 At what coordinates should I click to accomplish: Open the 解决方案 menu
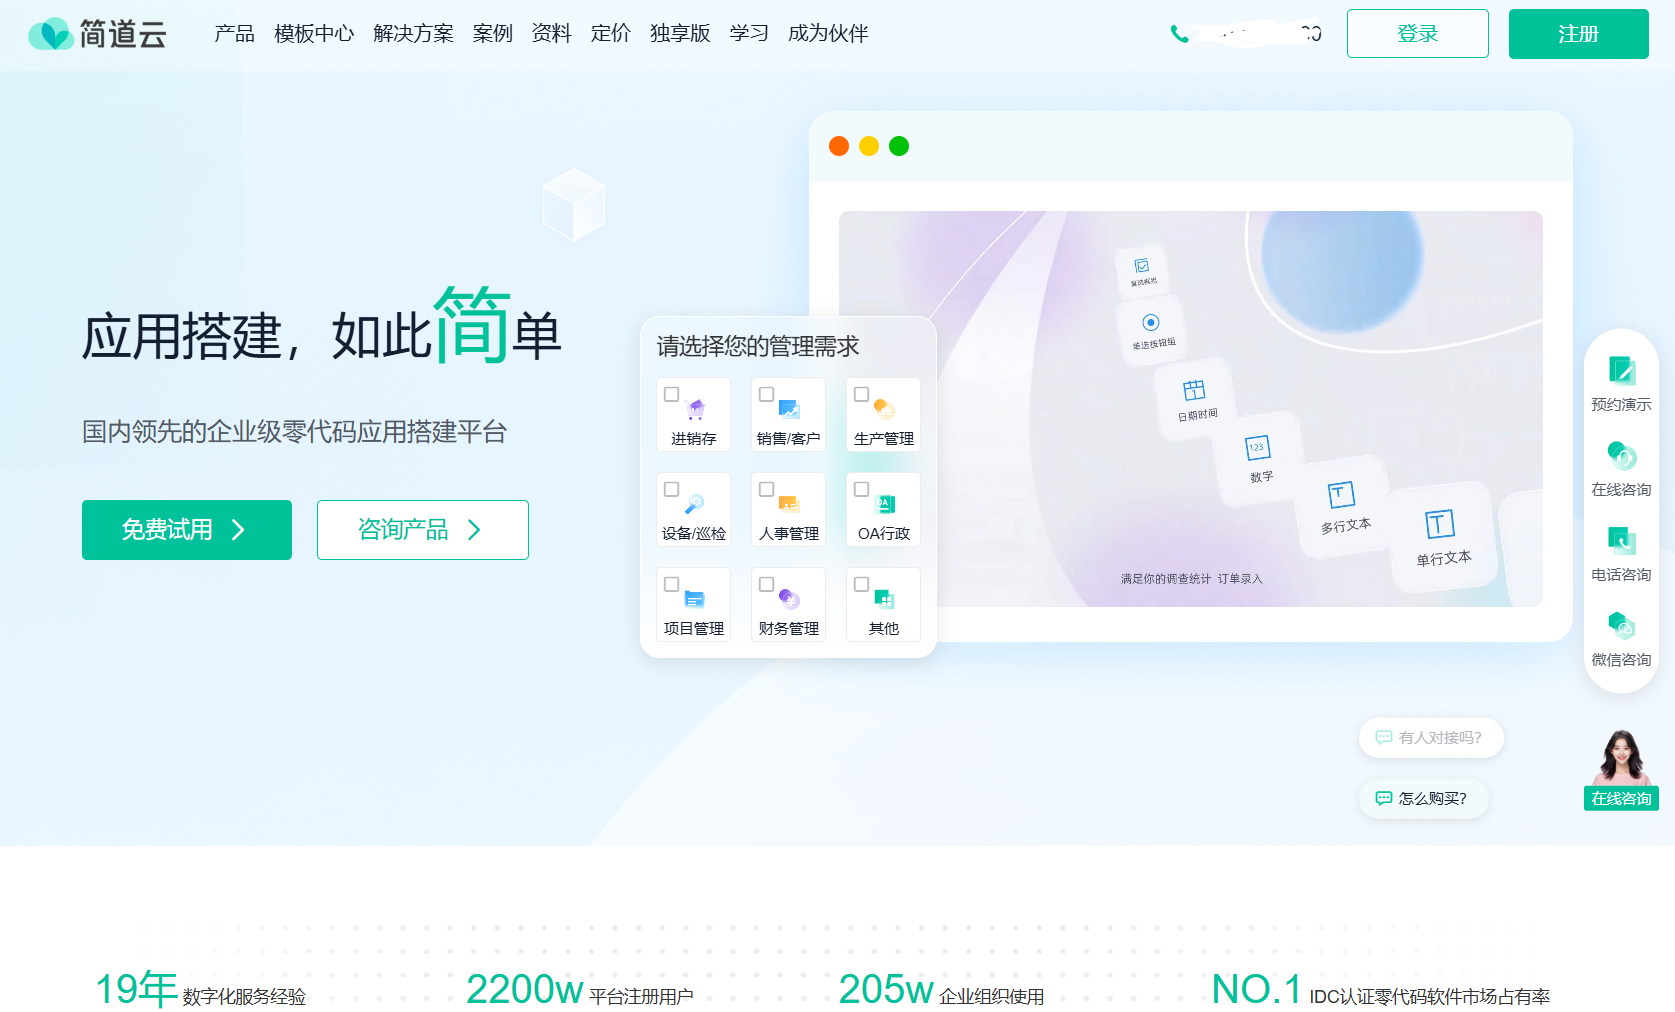coord(413,34)
